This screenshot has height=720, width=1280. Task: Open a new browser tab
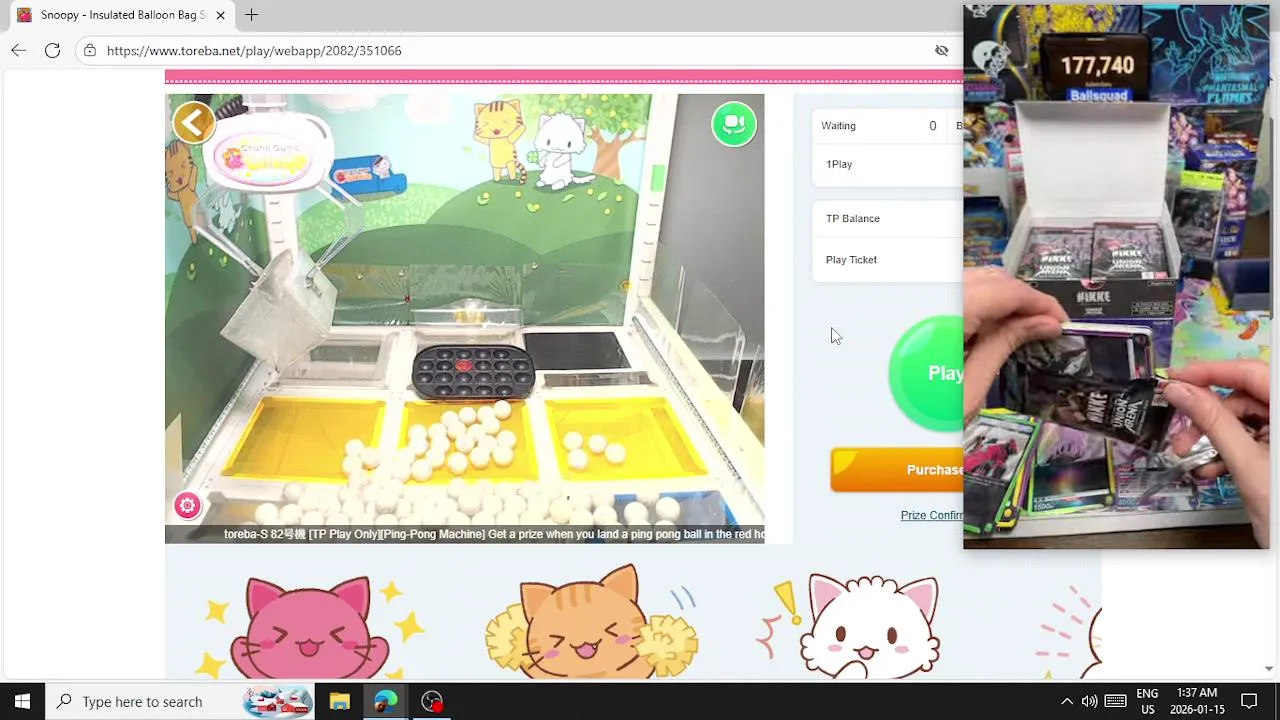click(251, 15)
